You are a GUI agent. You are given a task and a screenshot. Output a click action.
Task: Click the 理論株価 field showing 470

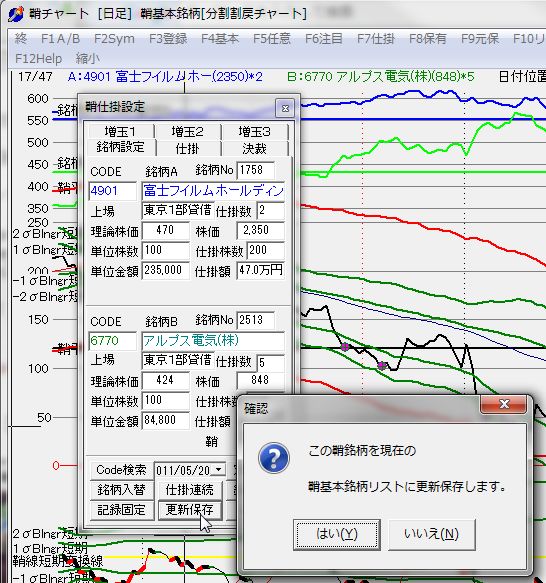pyautogui.click(x=166, y=231)
